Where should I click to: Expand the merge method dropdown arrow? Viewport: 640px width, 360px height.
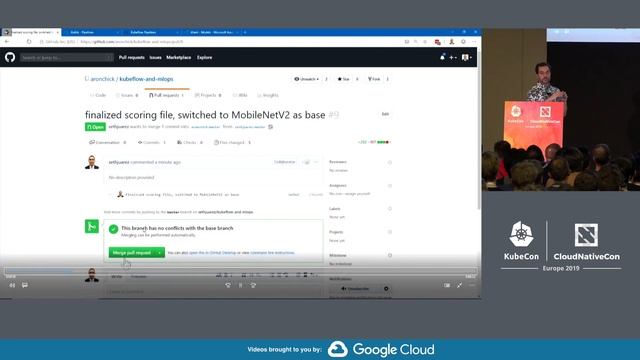click(x=160, y=253)
